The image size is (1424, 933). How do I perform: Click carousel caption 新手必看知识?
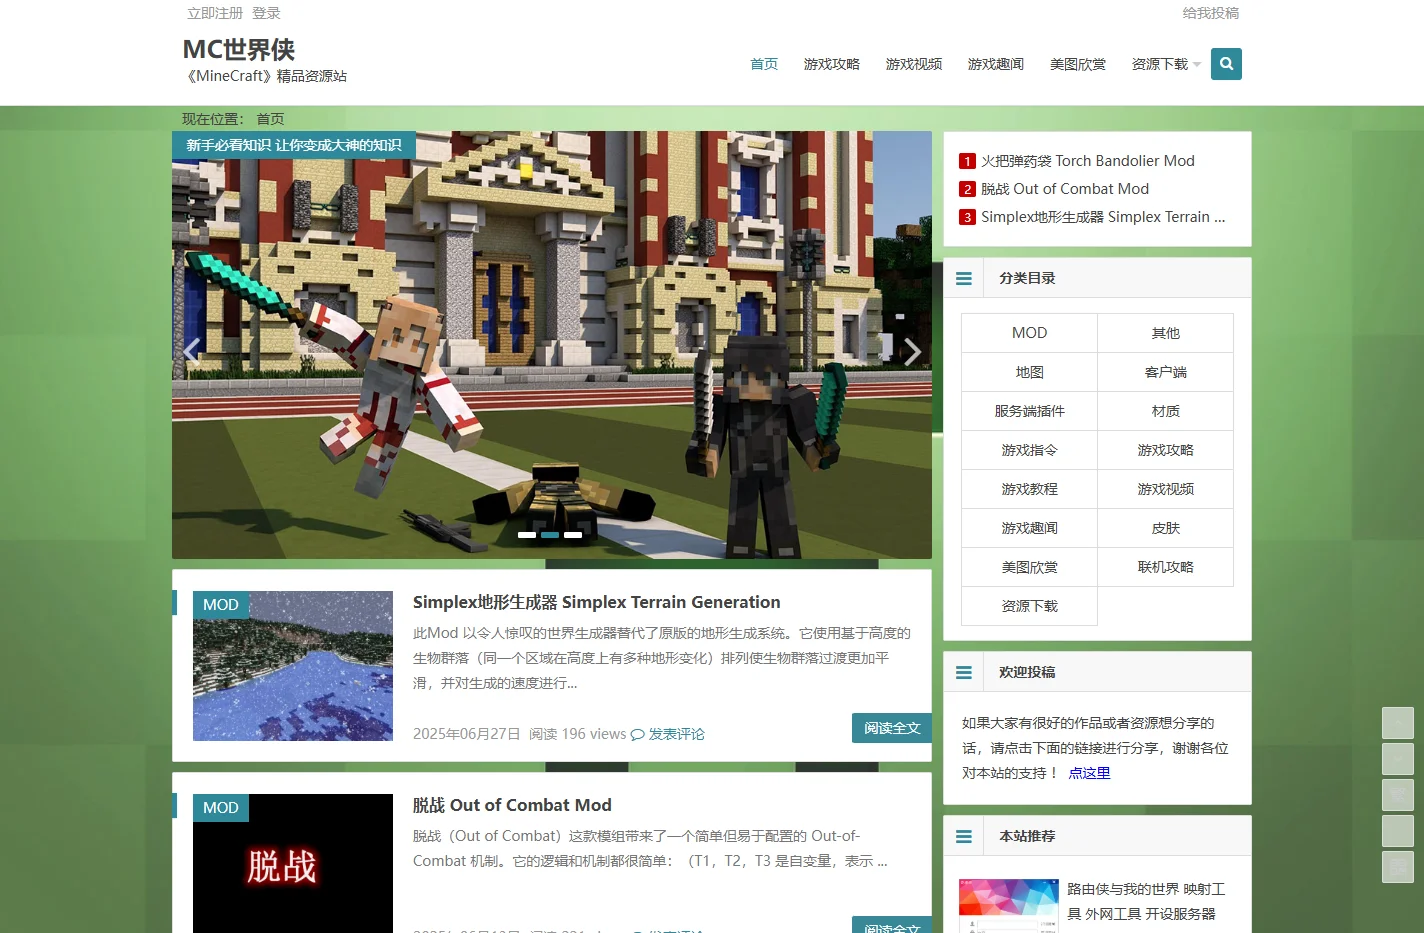[294, 145]
